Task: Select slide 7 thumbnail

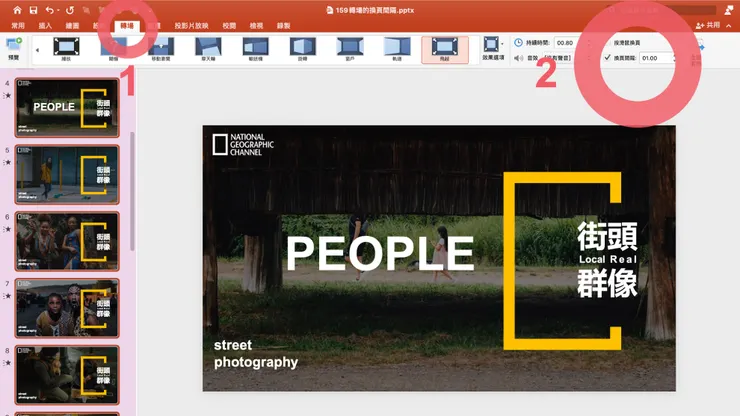Action: [x=67, y=308]
